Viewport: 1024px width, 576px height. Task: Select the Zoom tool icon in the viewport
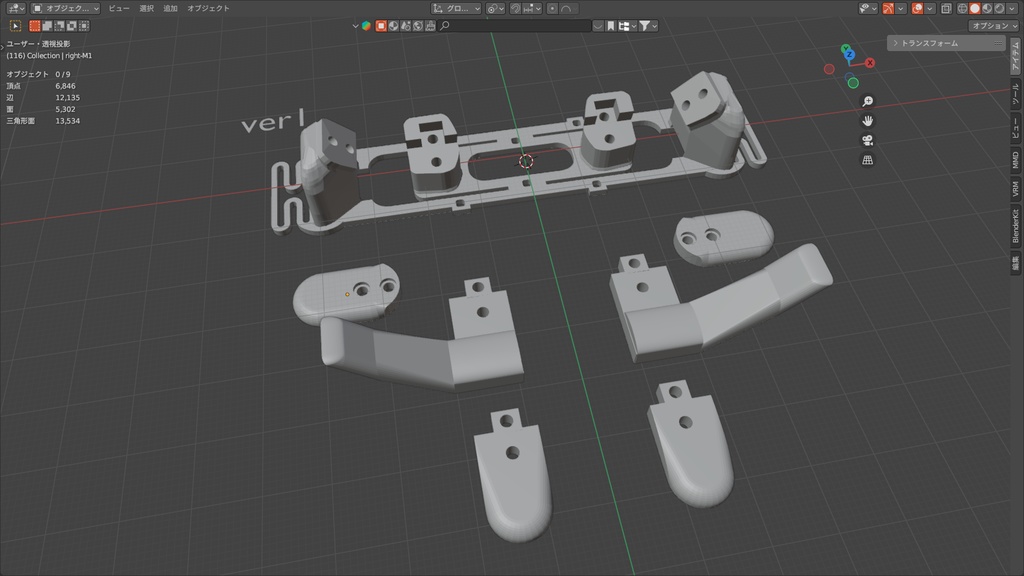coord(868,100)
